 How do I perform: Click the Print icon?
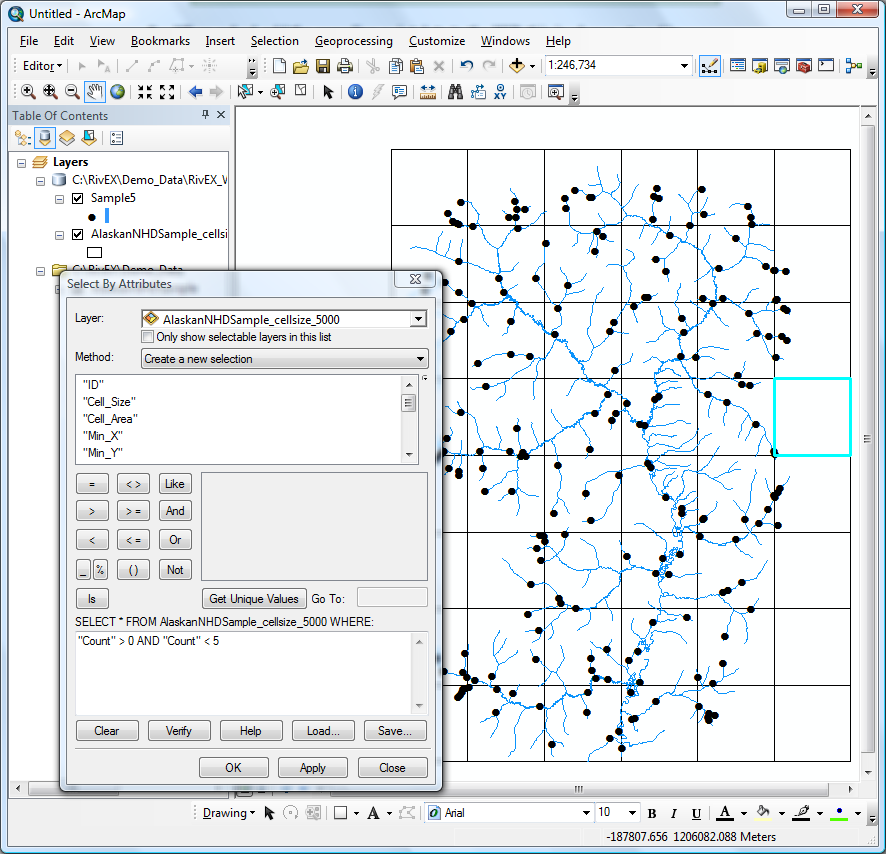[345, 66]
